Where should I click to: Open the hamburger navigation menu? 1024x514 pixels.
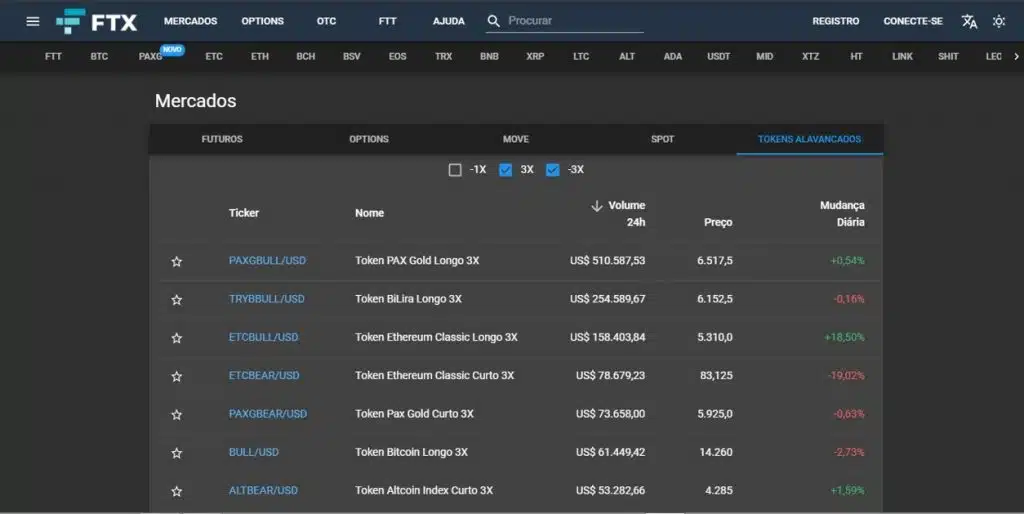33,22
